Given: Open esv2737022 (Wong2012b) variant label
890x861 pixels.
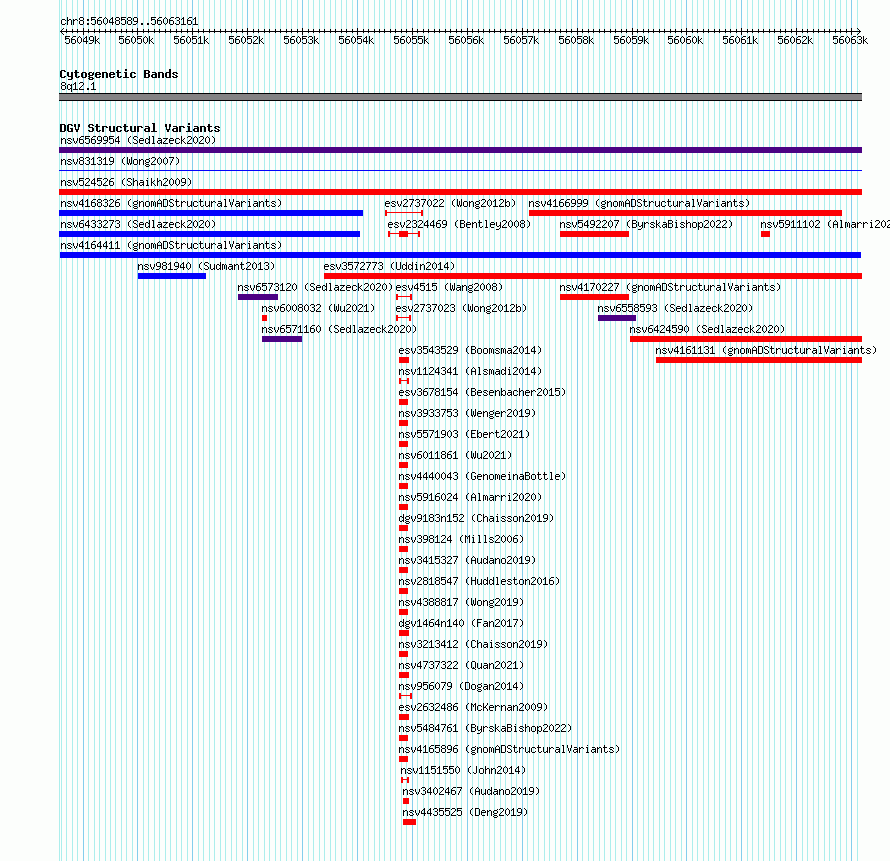Looking at the screenshot, I should click(450, 203).
